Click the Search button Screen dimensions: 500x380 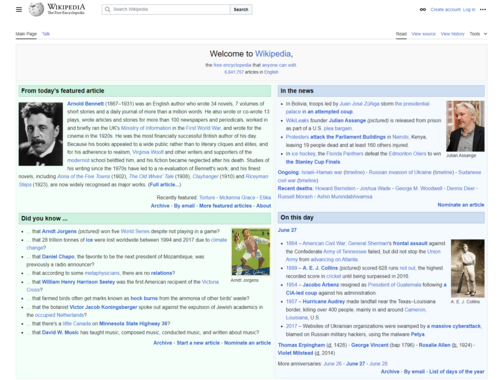[241, 9]
